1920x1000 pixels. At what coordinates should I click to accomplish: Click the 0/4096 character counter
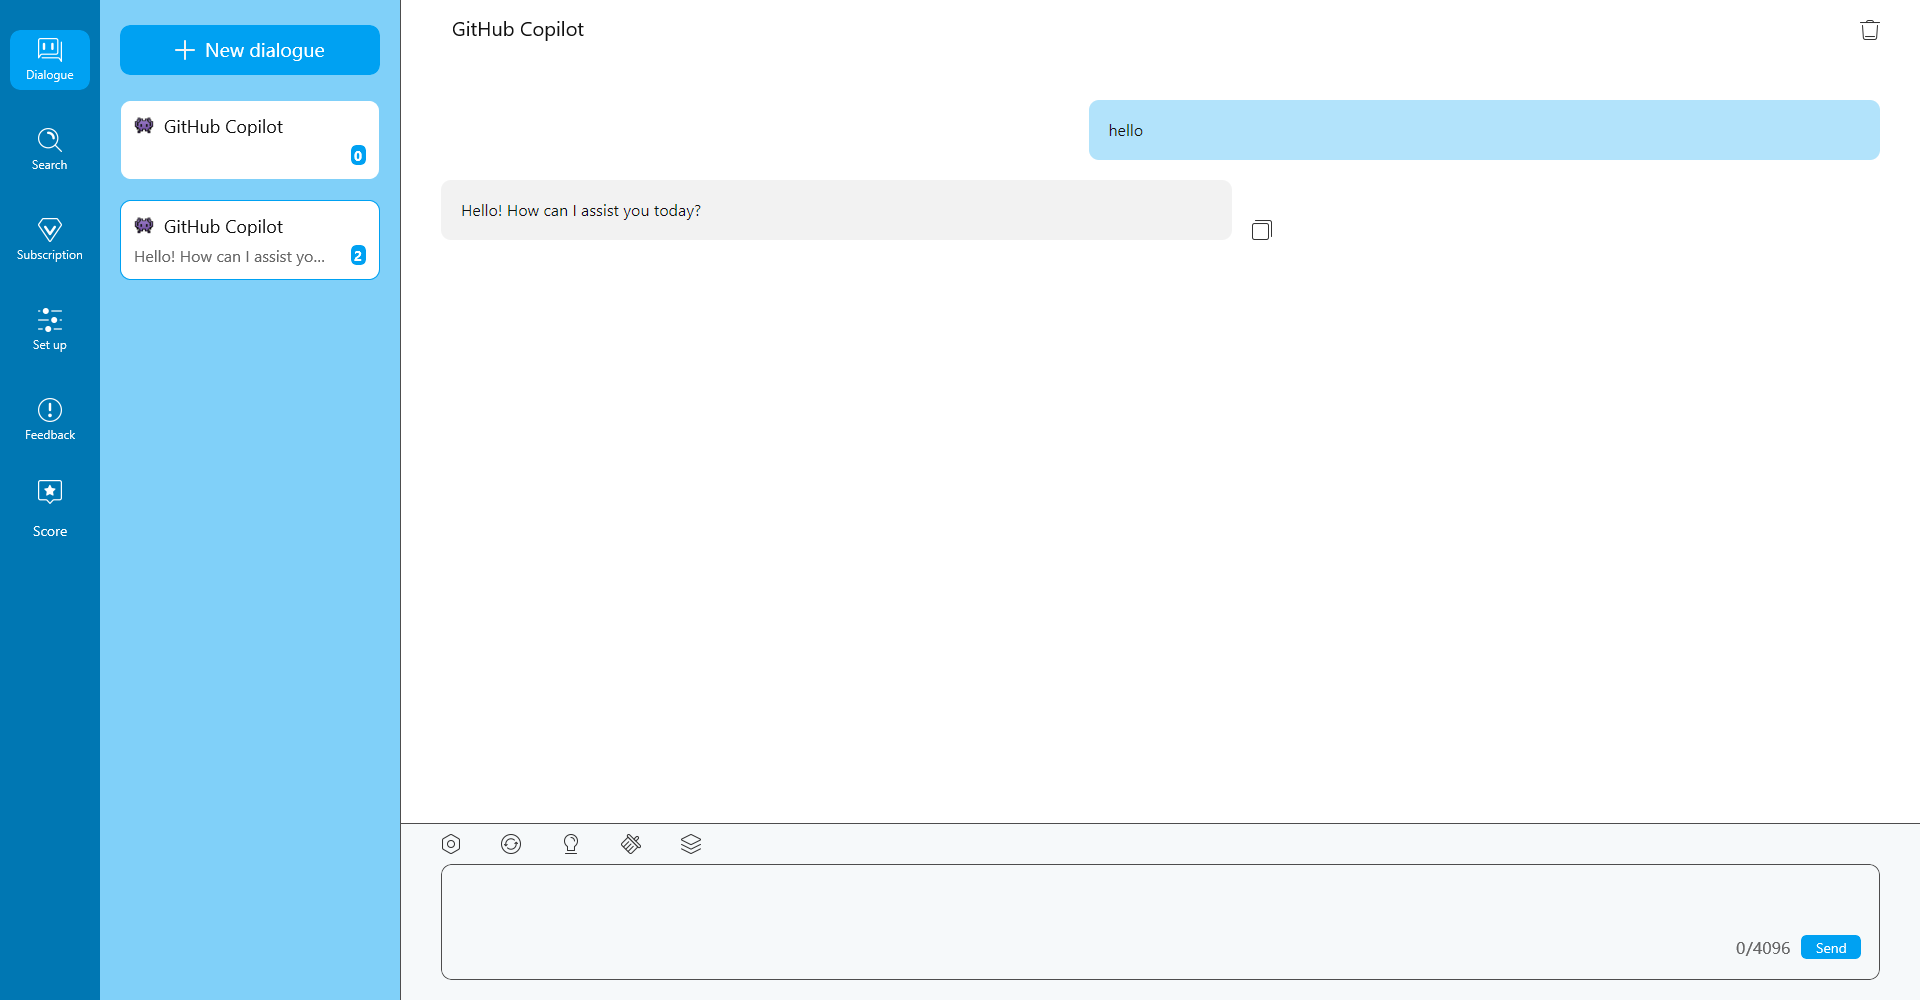click(1763, 948)
